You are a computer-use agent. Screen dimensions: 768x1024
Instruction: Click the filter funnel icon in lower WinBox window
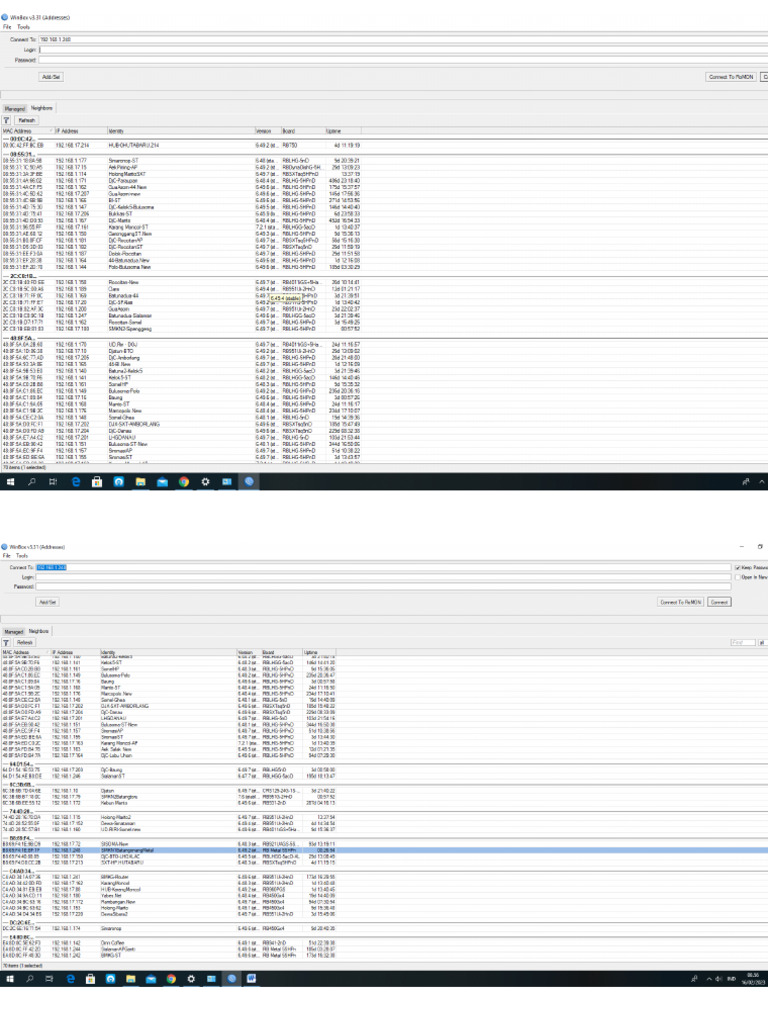(x=6, y=643)
